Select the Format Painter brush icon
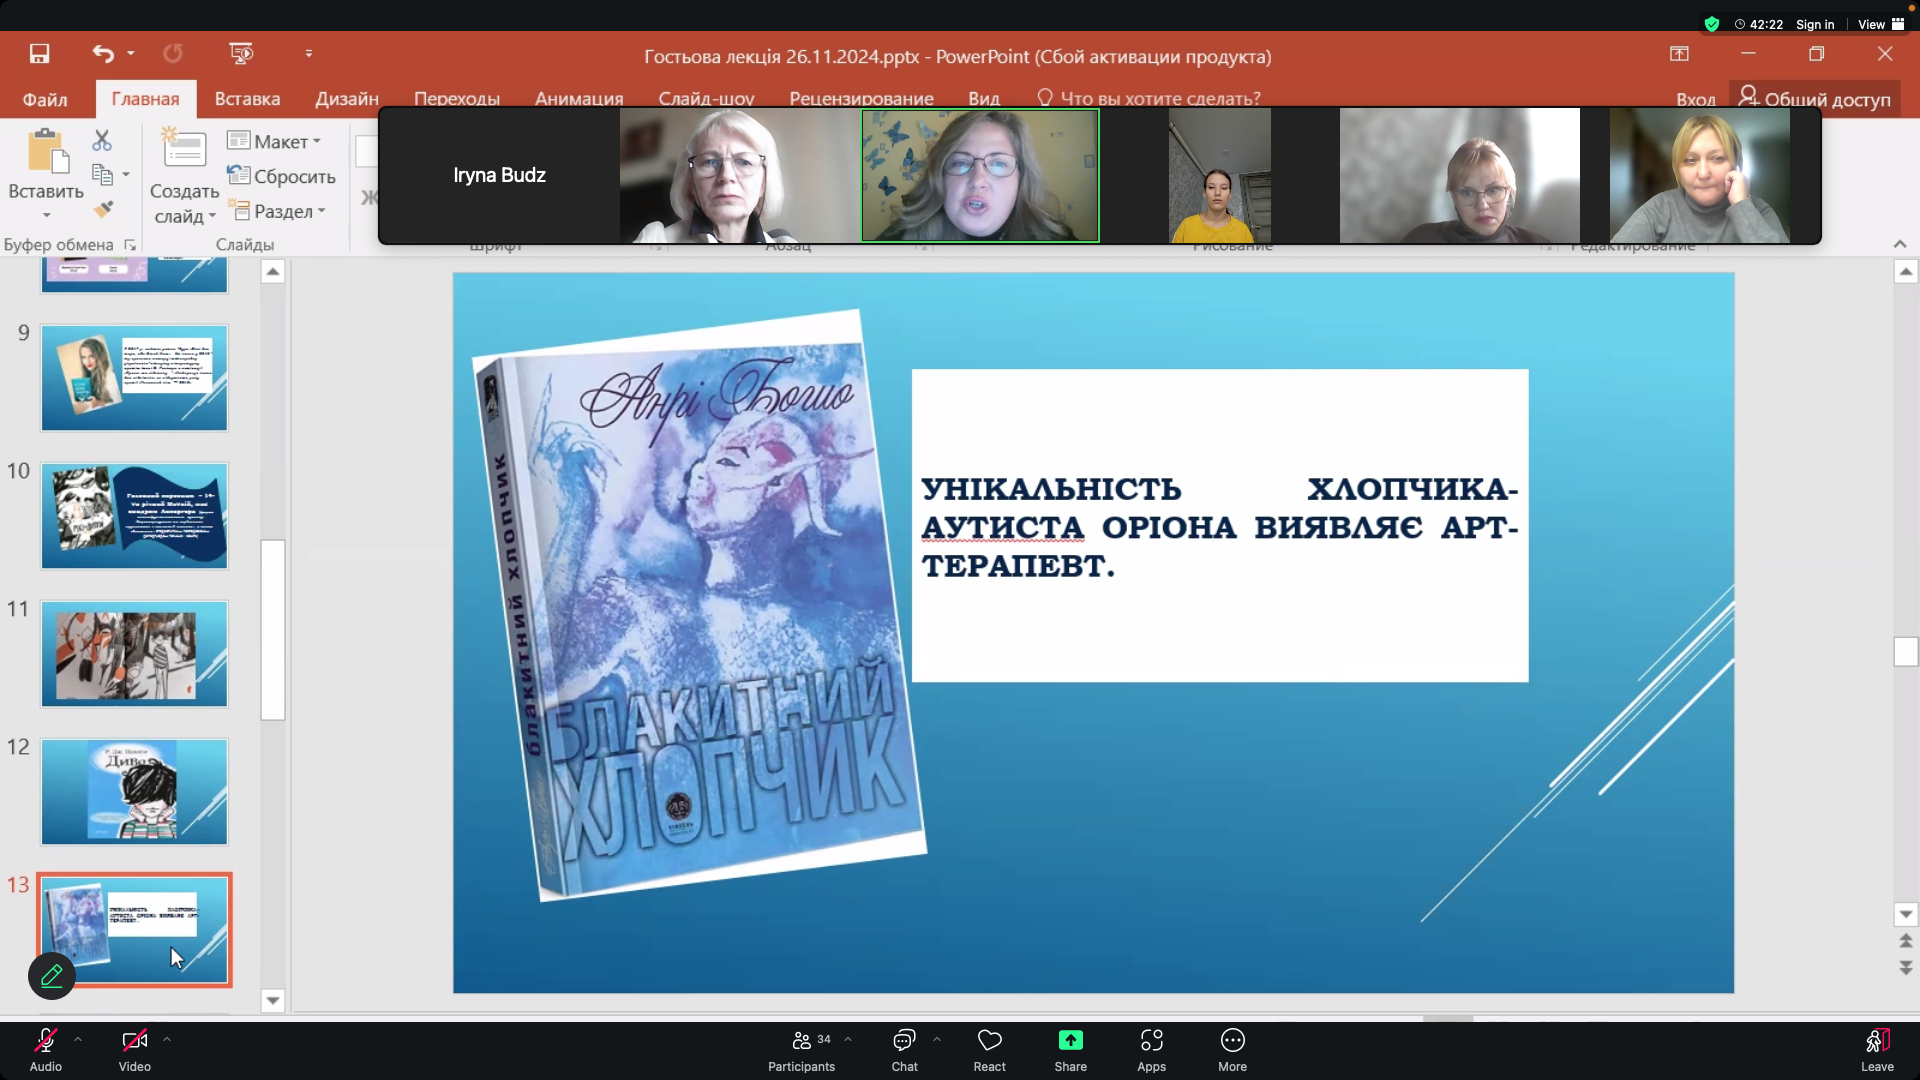The image size is (1920, 1080). click(x=102, y=209)
